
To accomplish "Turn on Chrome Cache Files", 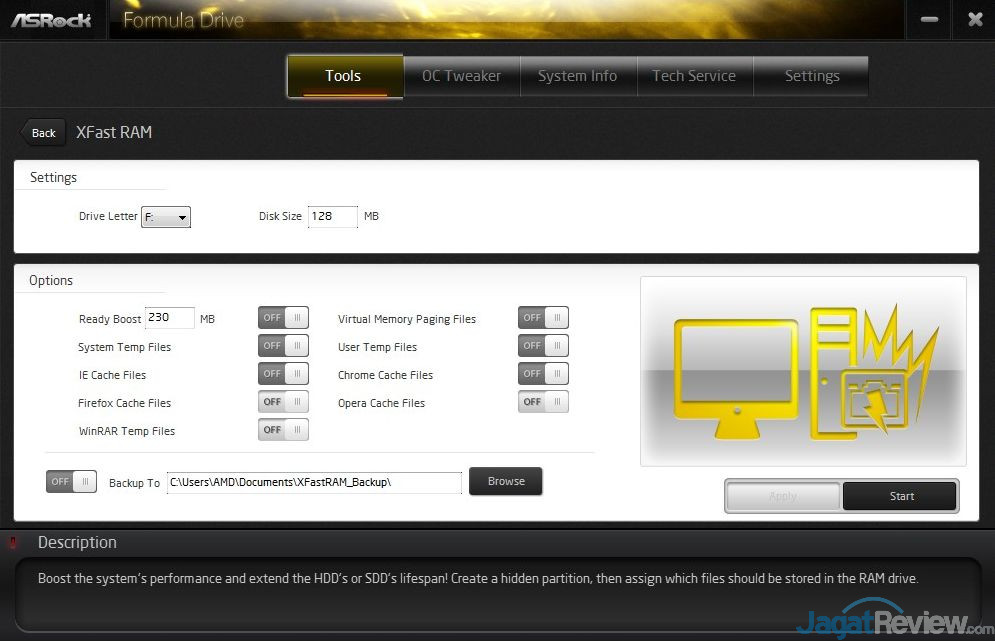I will click(543, 373).
